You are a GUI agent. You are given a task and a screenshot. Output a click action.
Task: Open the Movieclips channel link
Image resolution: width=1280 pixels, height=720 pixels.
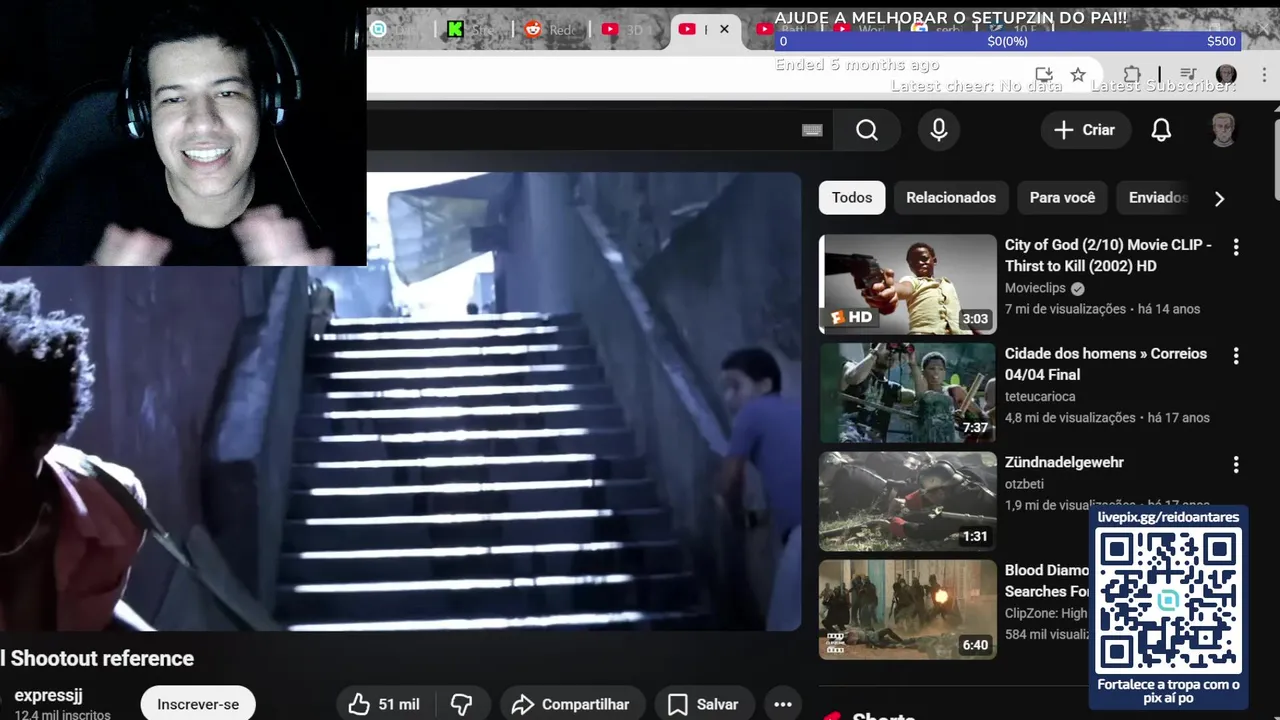[x=1035, y=288]
